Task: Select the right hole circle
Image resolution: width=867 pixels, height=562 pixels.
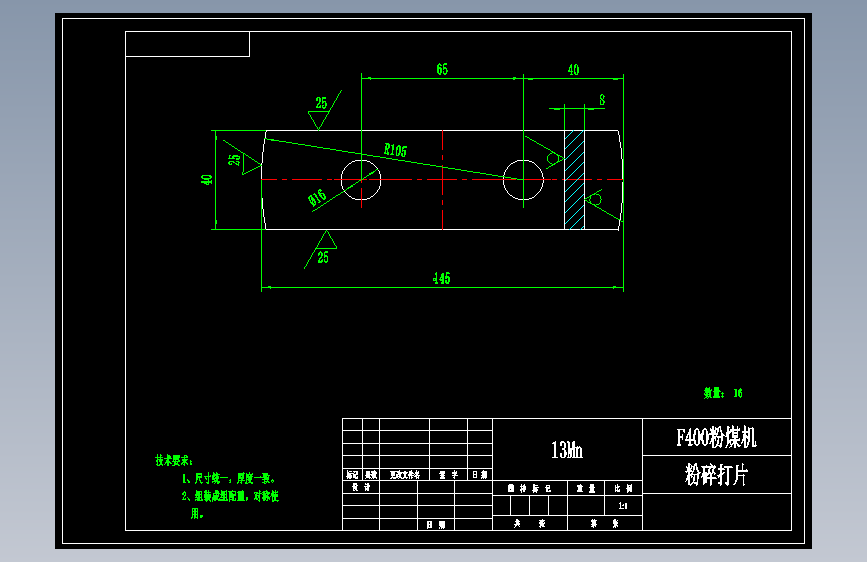Action: tap(523, 180)
